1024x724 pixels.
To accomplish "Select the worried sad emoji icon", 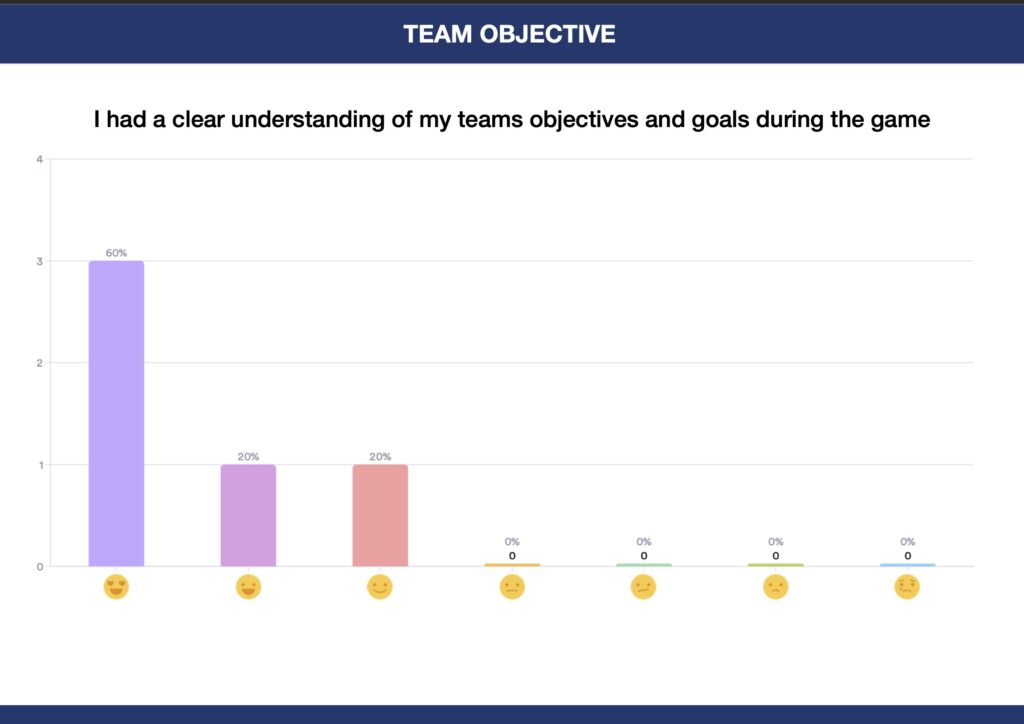I will [x=907, y=587].
